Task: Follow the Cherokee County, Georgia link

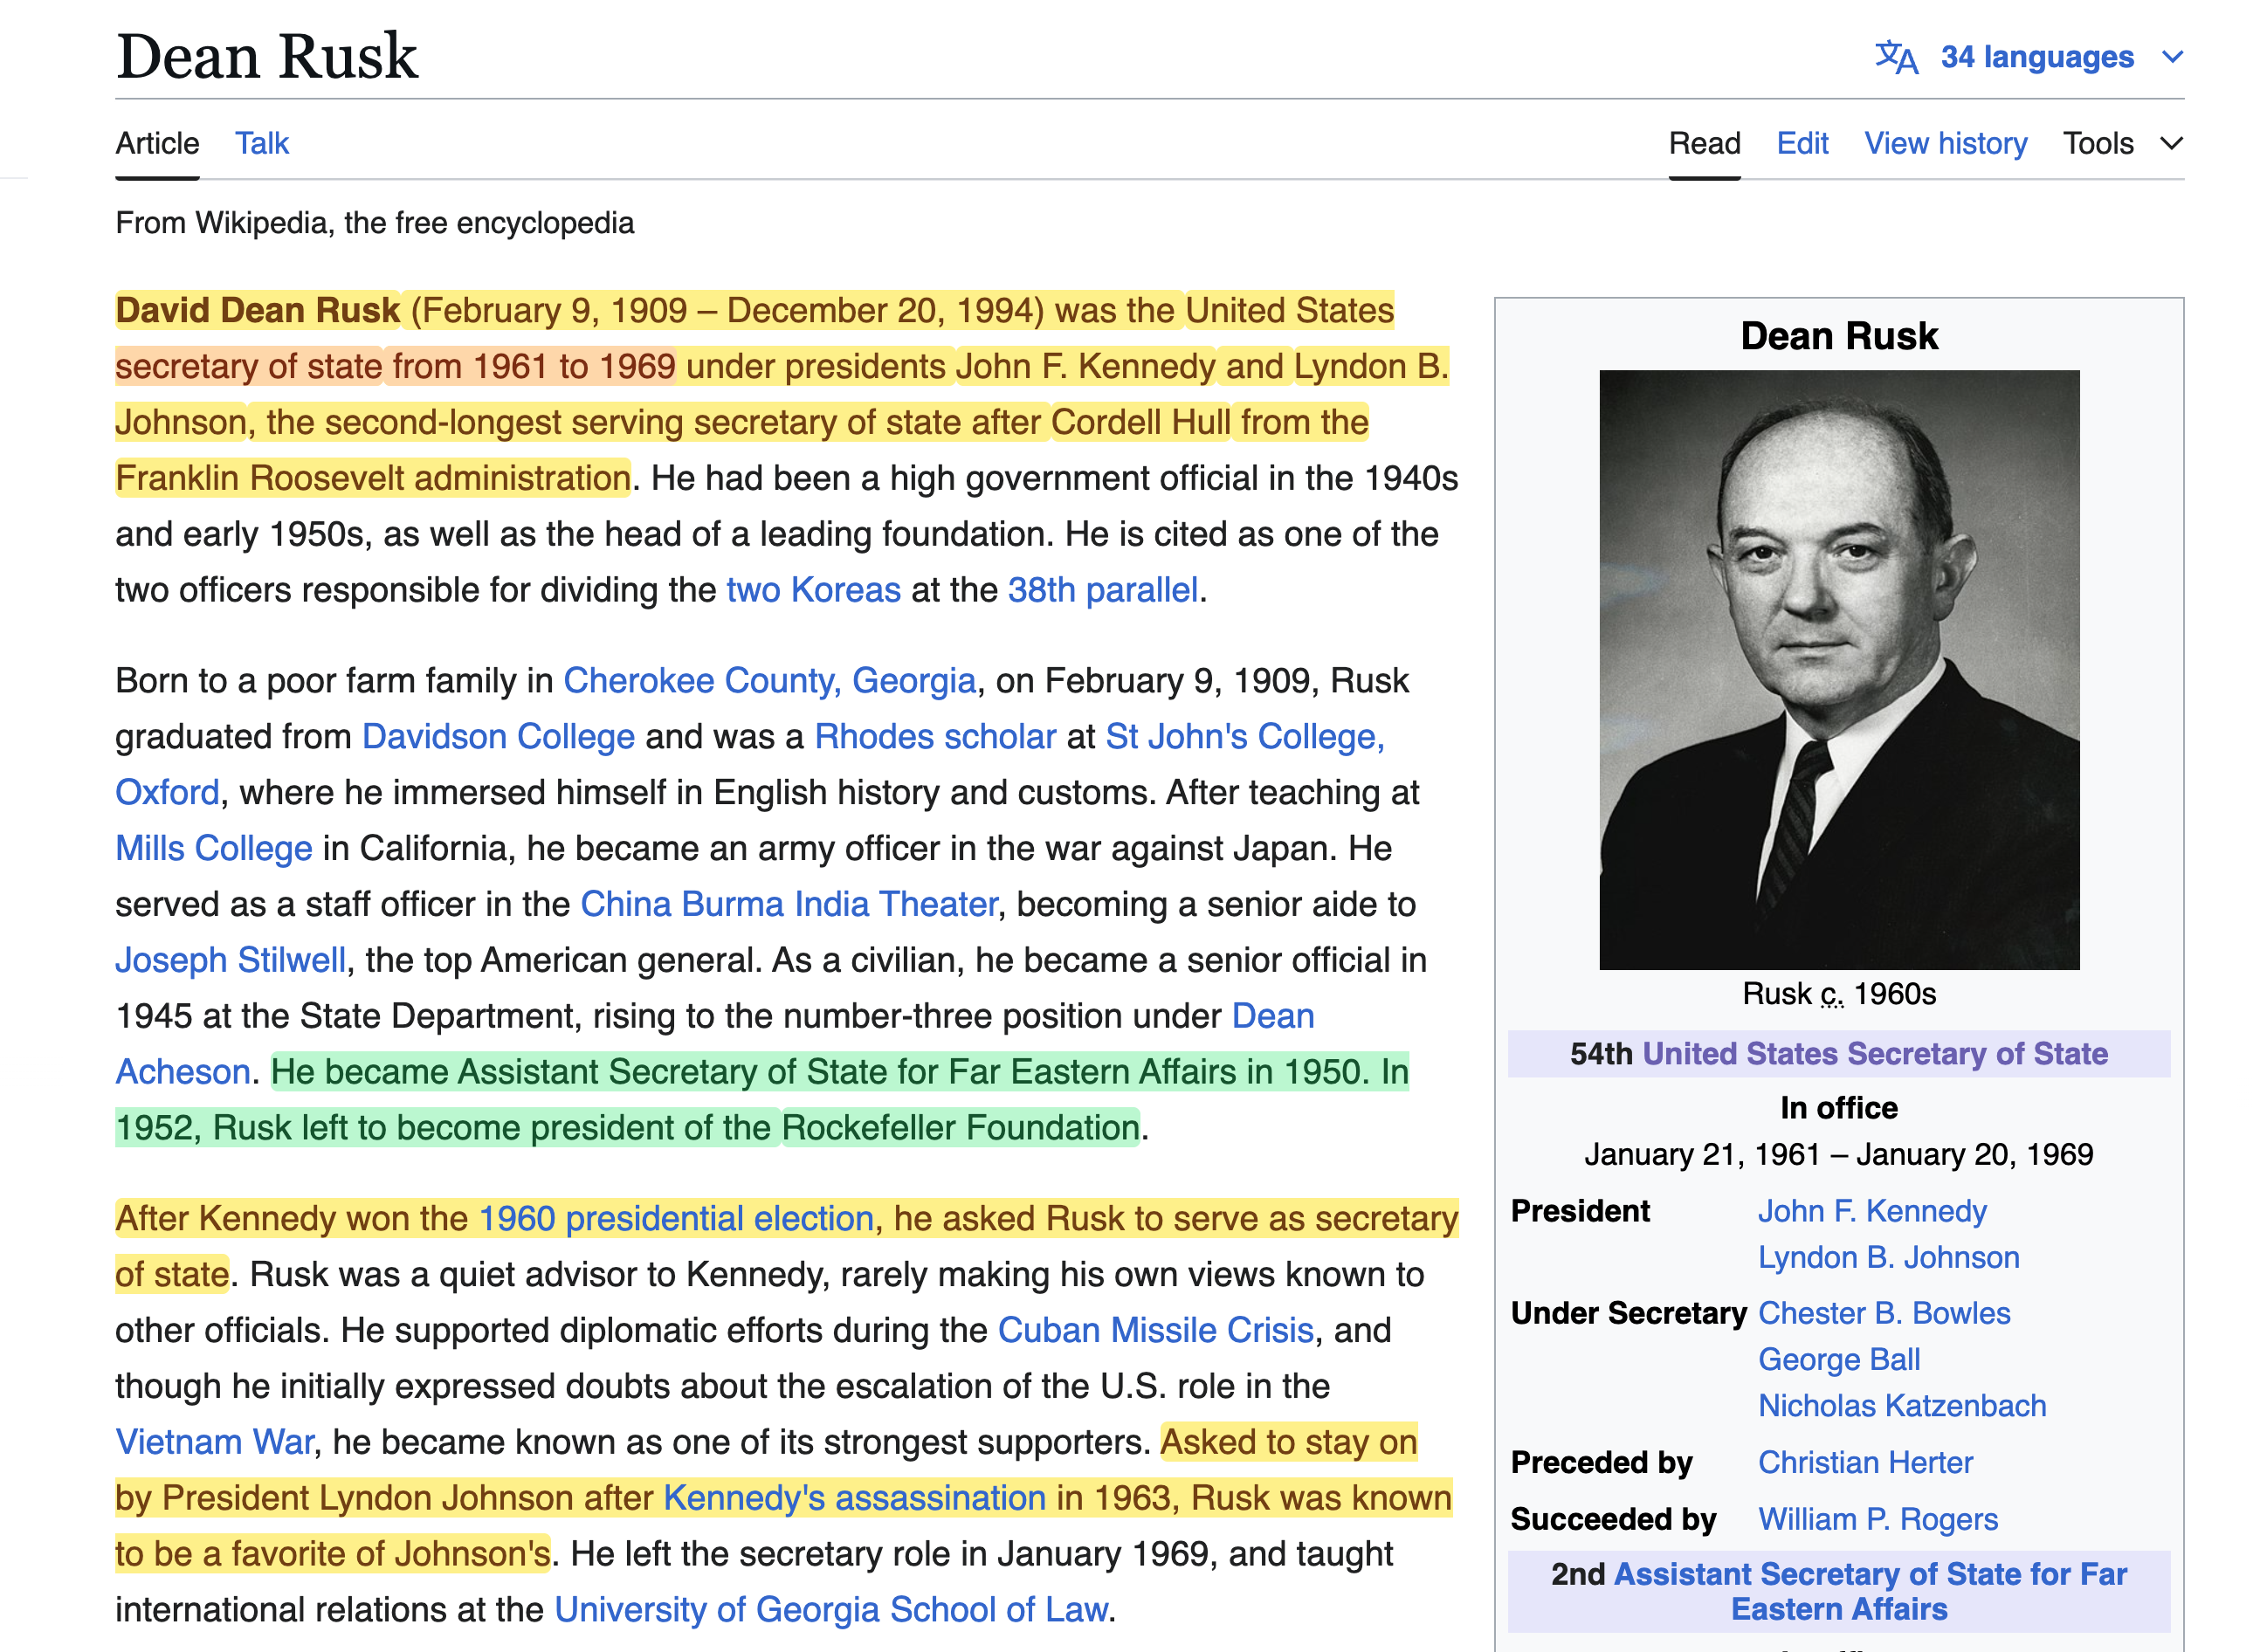Action: click(x=769, y=681)
